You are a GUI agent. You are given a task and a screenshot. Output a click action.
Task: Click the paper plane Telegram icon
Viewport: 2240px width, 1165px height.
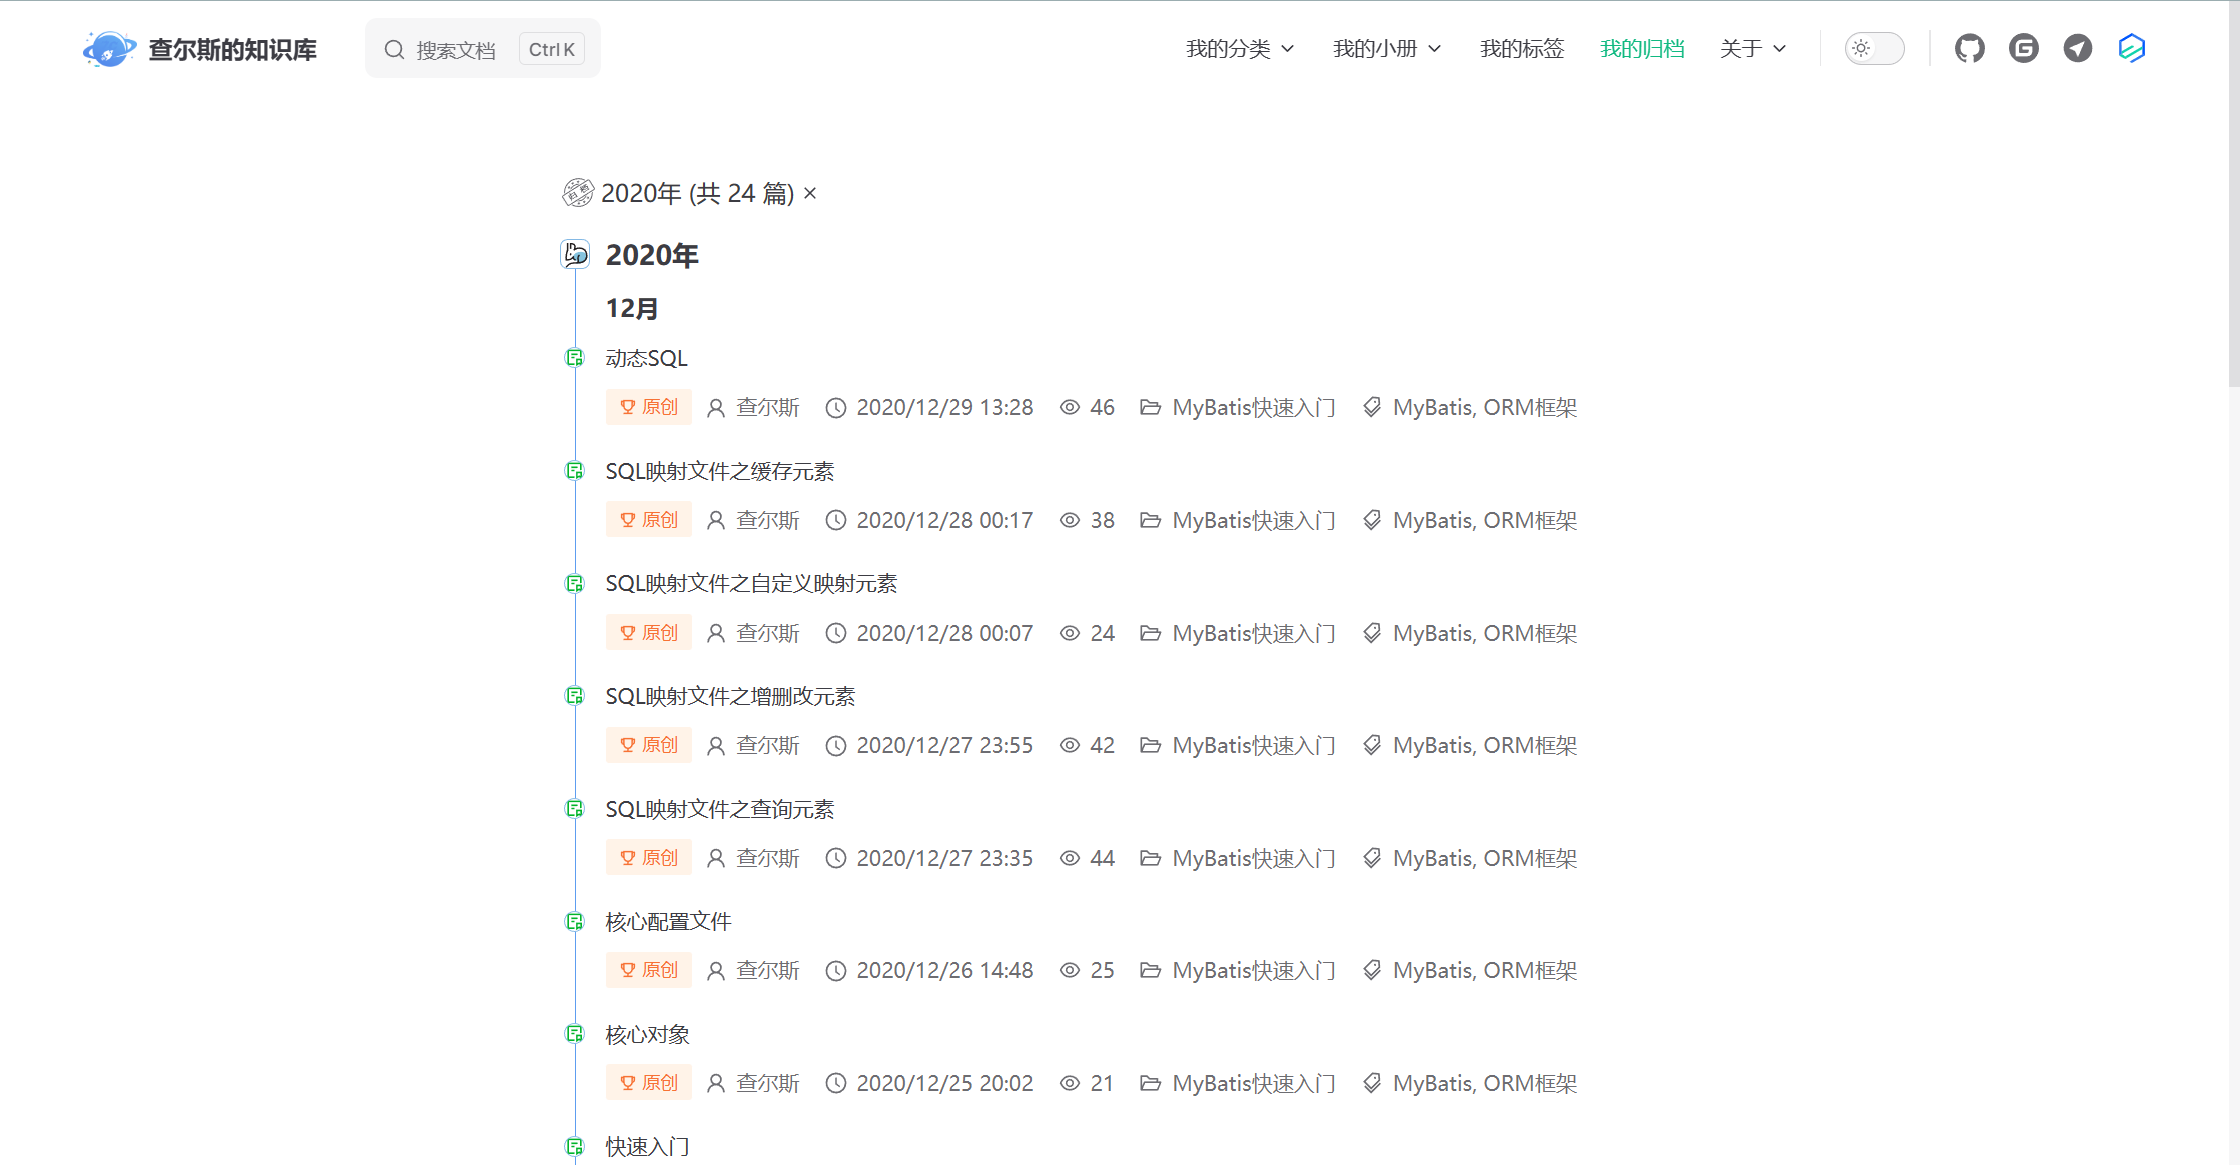(x=2077, y=48)
